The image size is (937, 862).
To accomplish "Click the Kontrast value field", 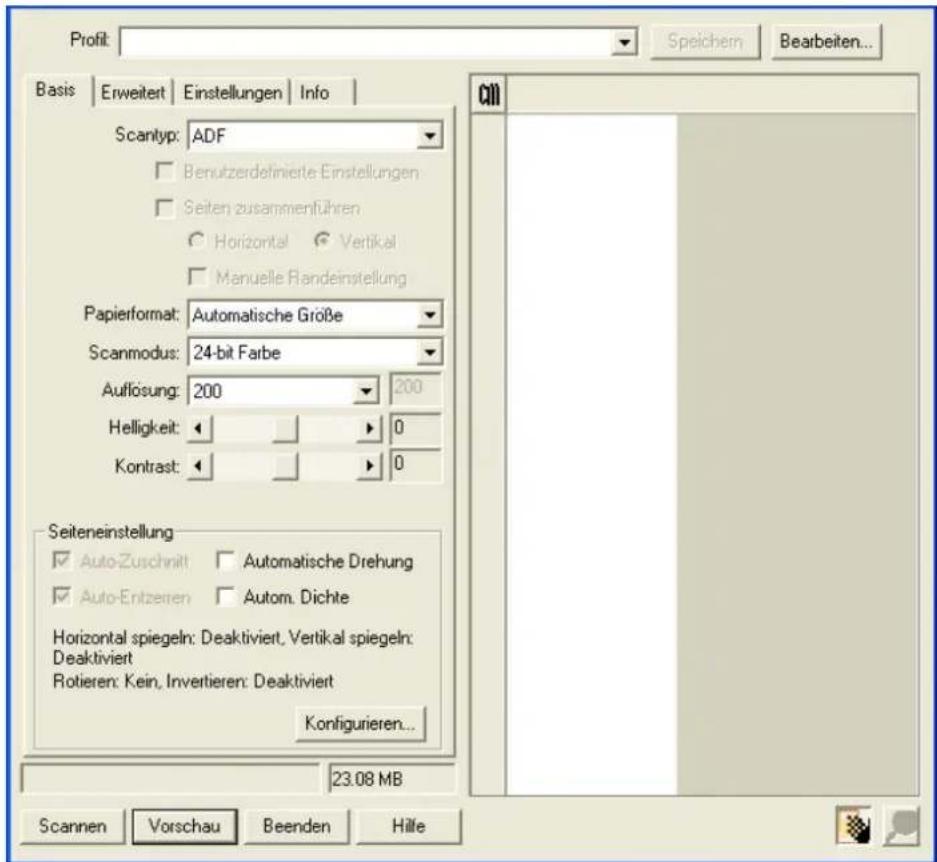I will tap(416, 466).
